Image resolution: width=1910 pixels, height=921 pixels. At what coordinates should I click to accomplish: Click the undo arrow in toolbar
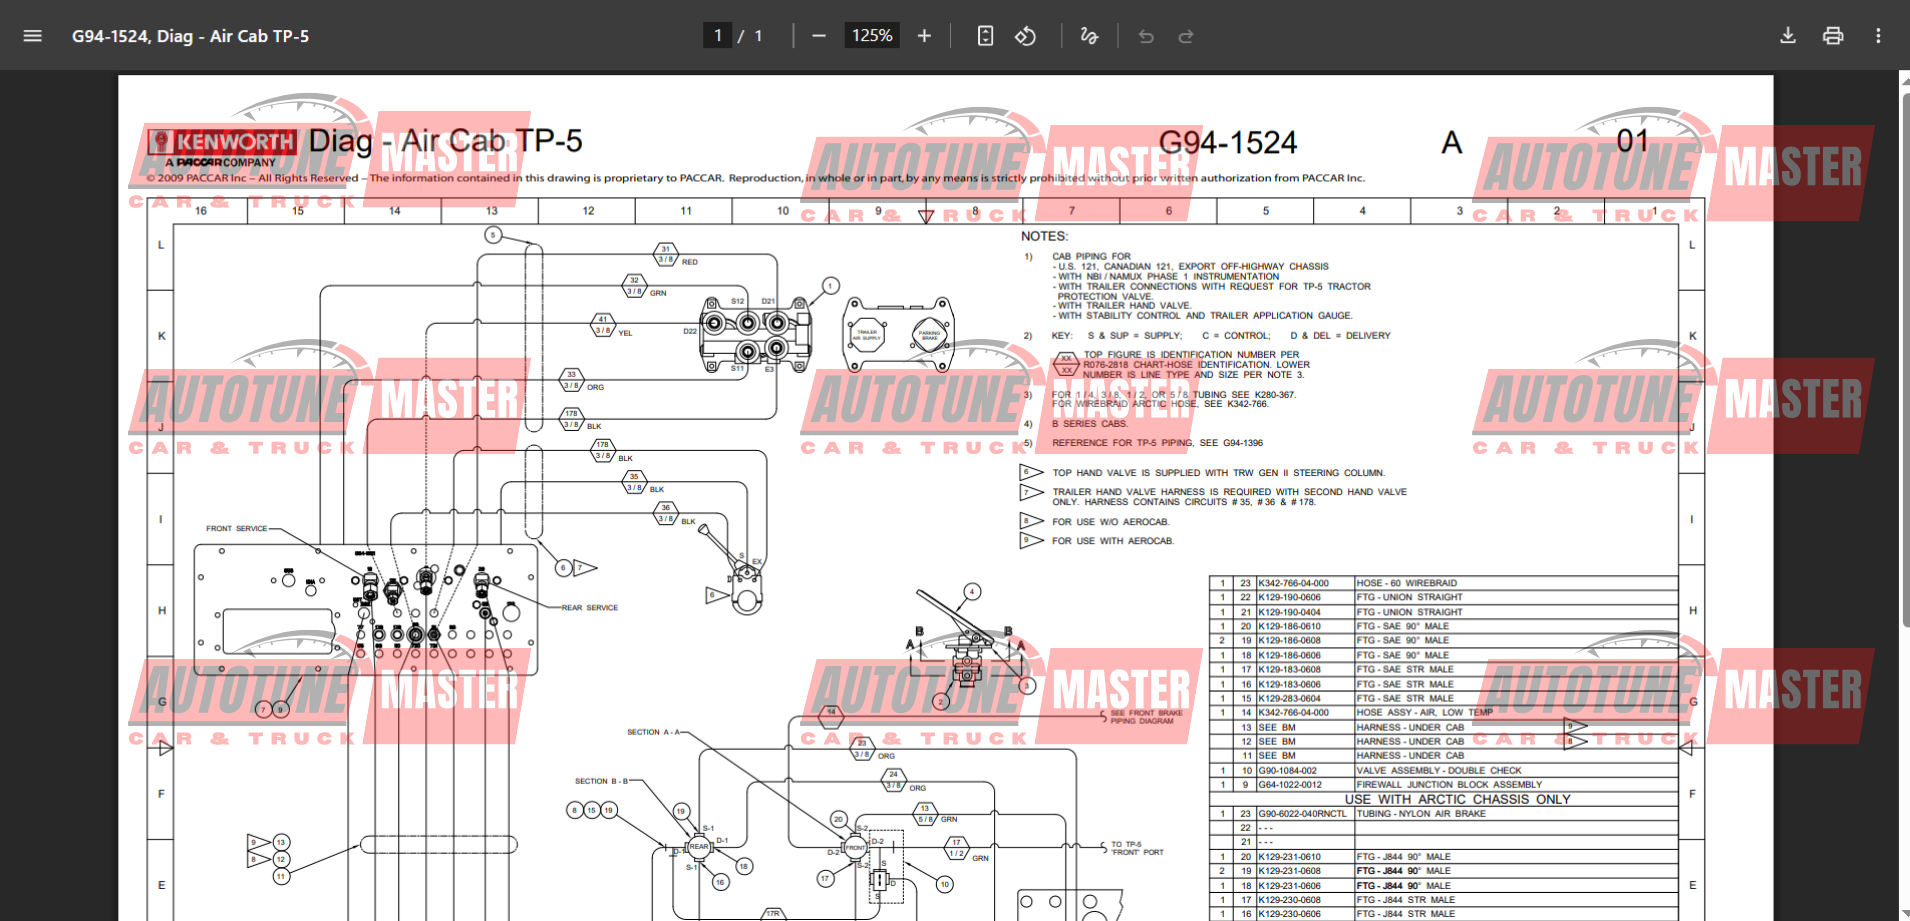click(x=1146, y=36)
